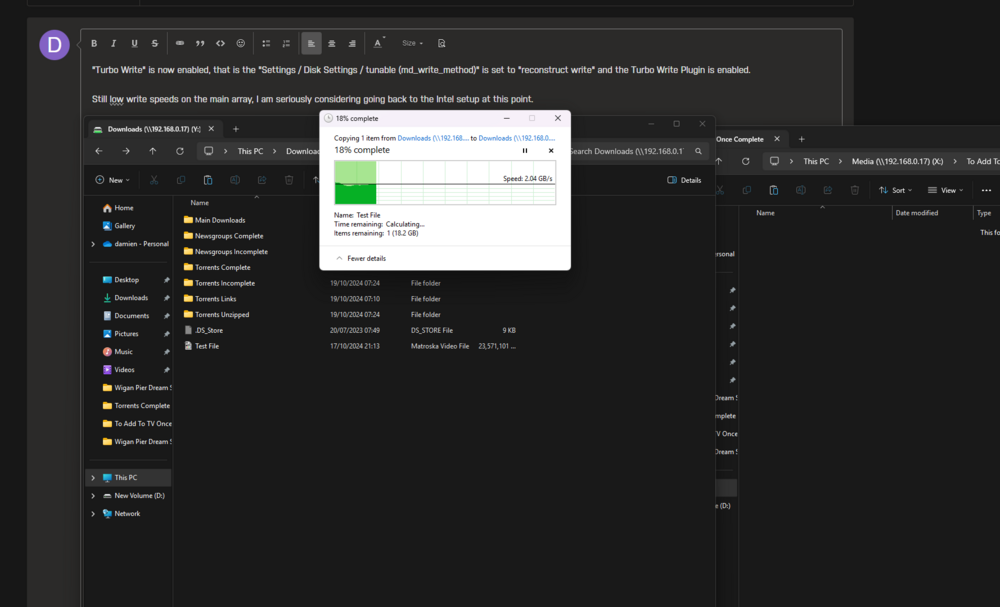
Task: Go forward in the Downloads Explorer window
Action: pos(126,151)
